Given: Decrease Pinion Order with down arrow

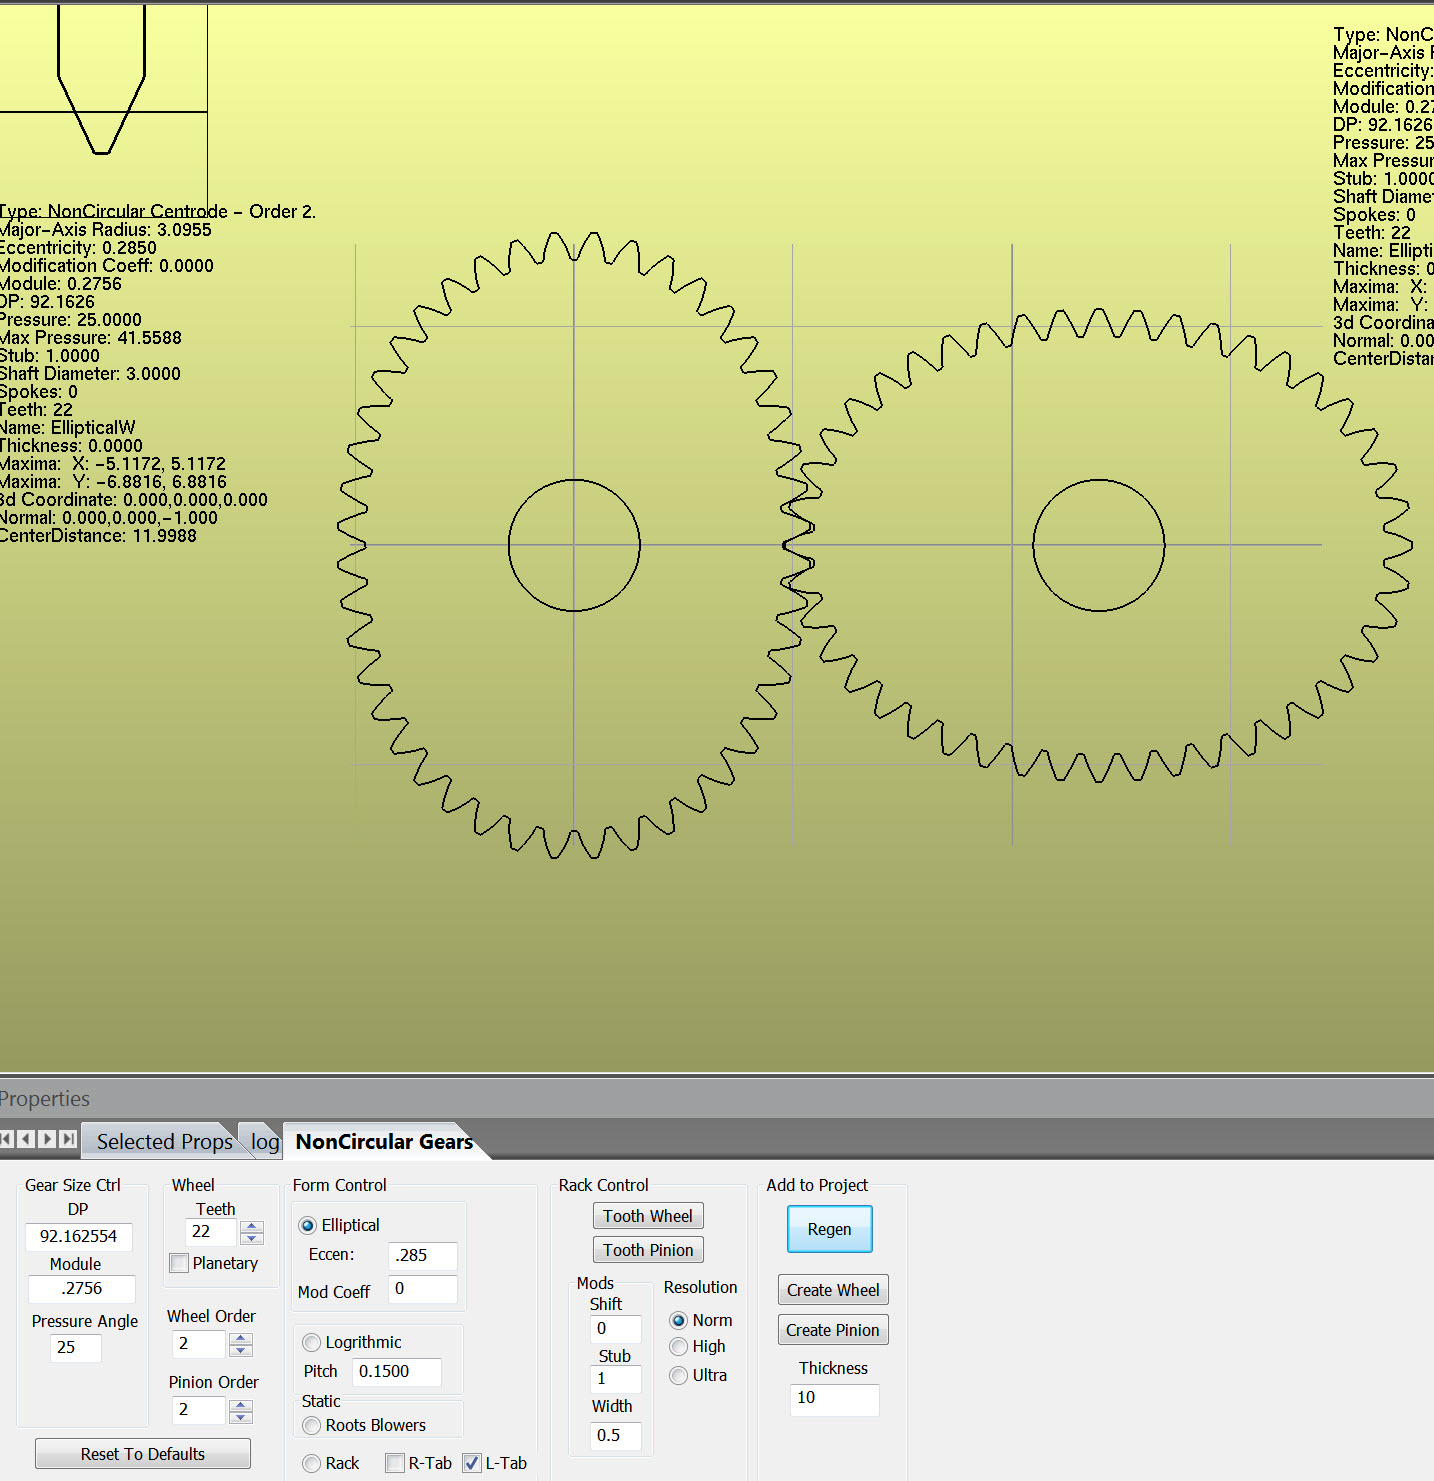Looking at the screenshot, I should pos(241,1417).
